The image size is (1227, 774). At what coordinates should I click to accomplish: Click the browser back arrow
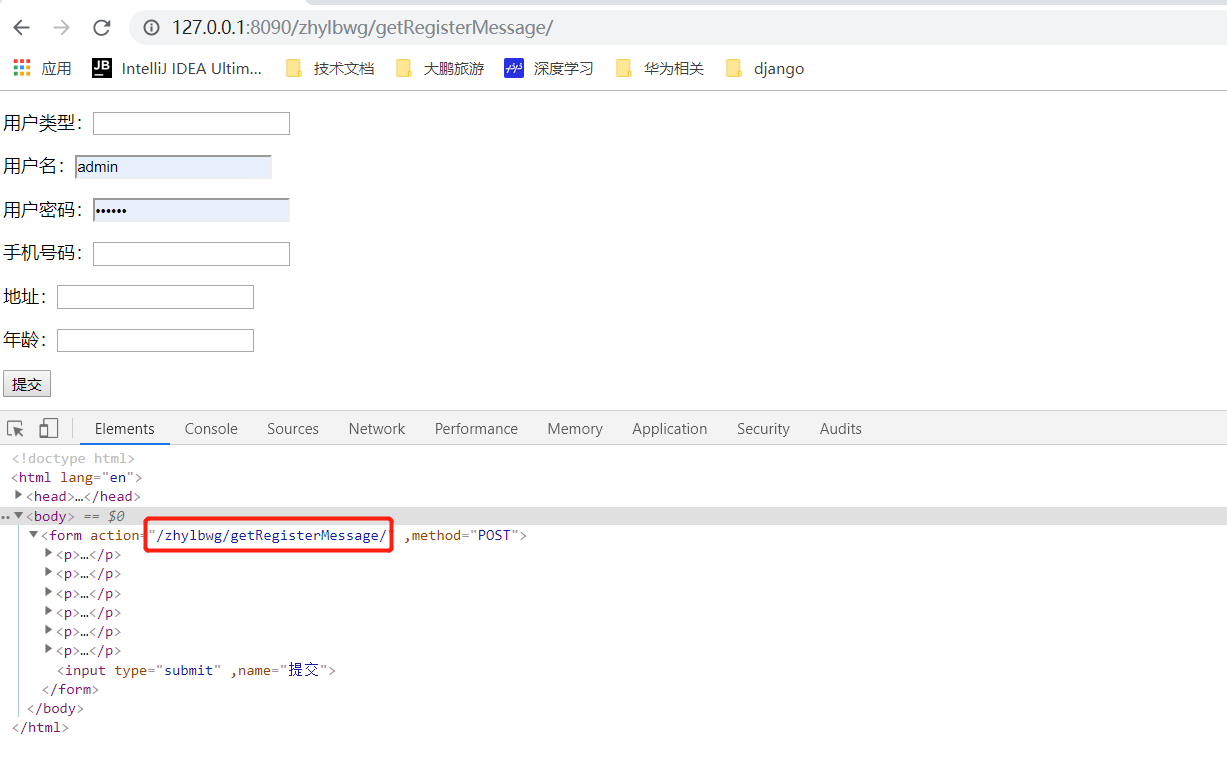click(x=21, y=27)
